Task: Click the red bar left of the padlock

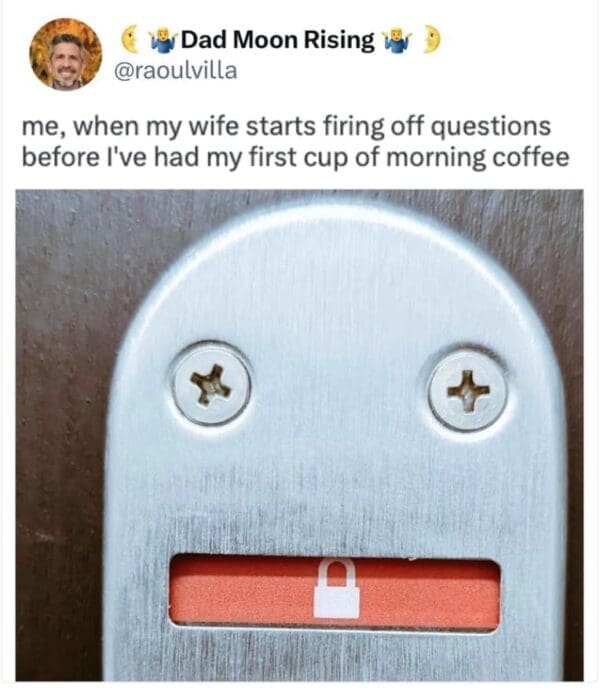Action: click(x=242, y=590)
